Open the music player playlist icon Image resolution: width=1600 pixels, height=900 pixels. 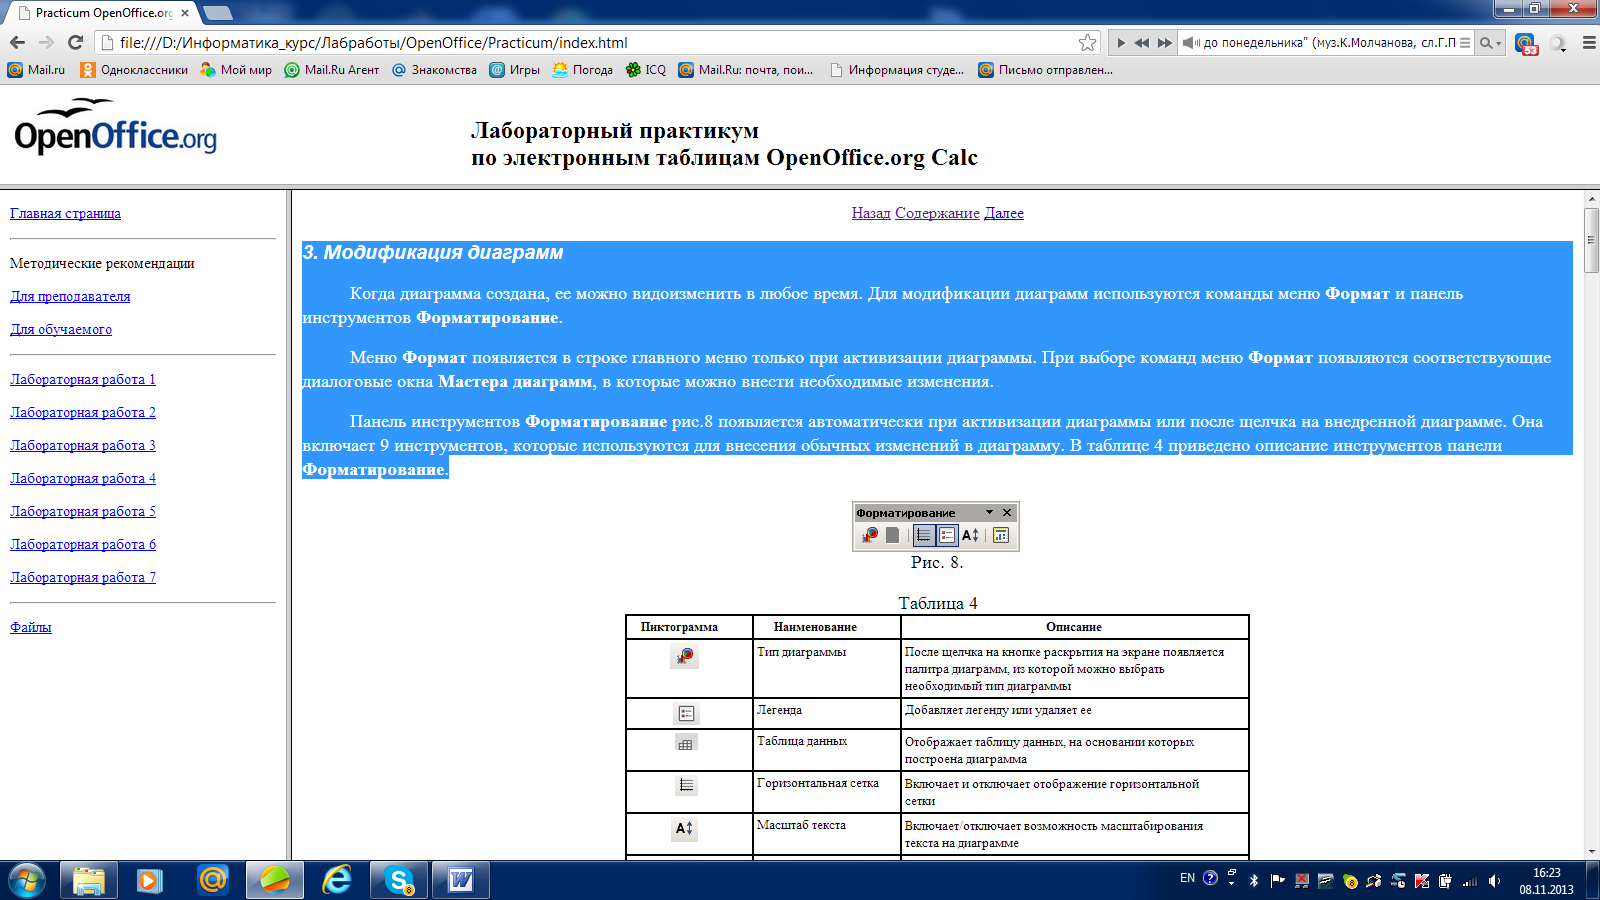[x=1465, y=43]
